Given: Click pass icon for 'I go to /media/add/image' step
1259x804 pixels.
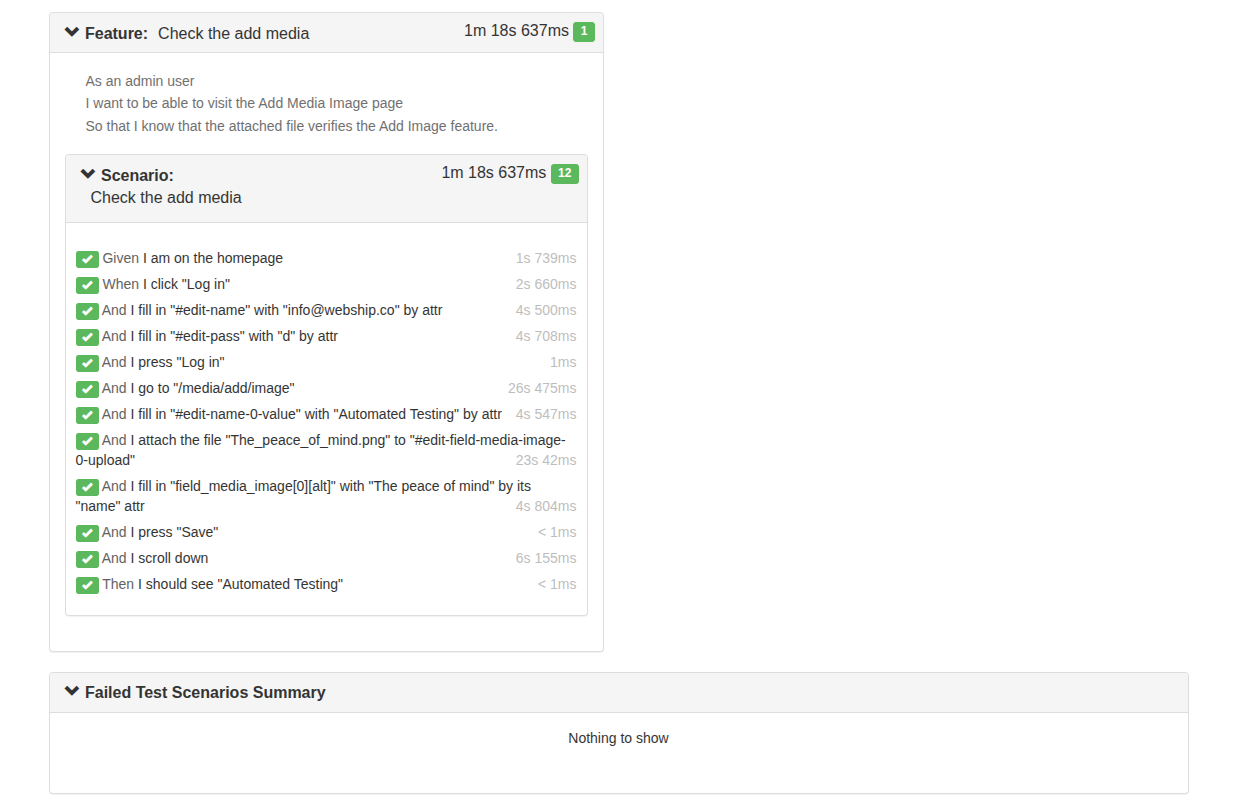Looking at the screenshot, I should [87, 389].
